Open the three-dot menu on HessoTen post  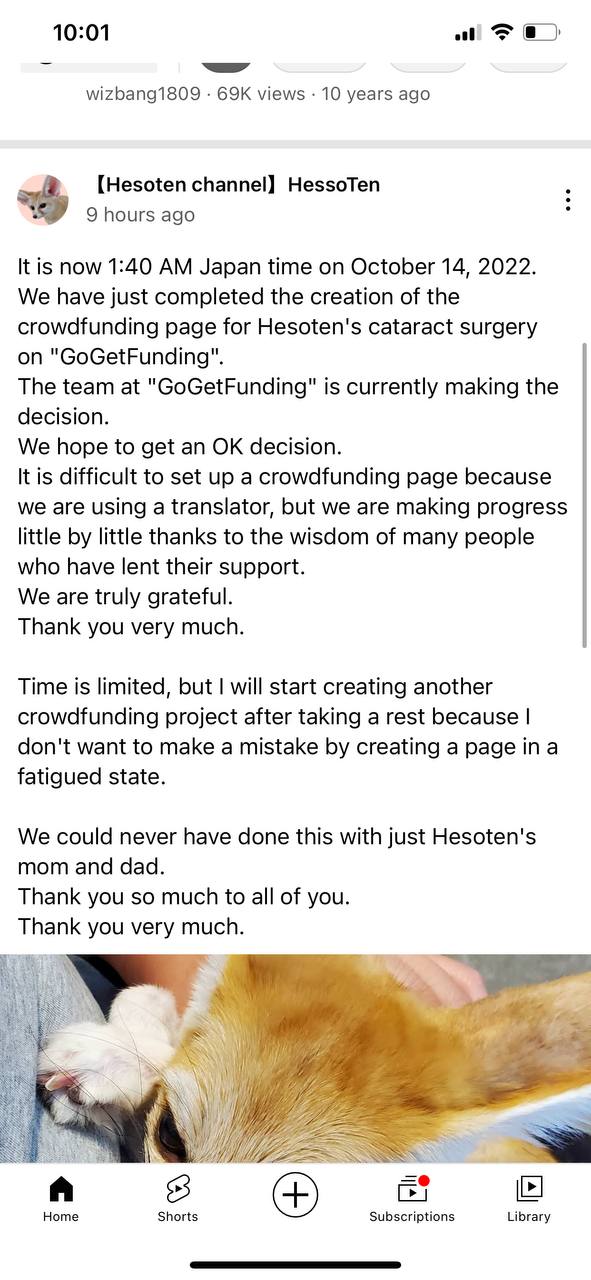click(568, 200)
